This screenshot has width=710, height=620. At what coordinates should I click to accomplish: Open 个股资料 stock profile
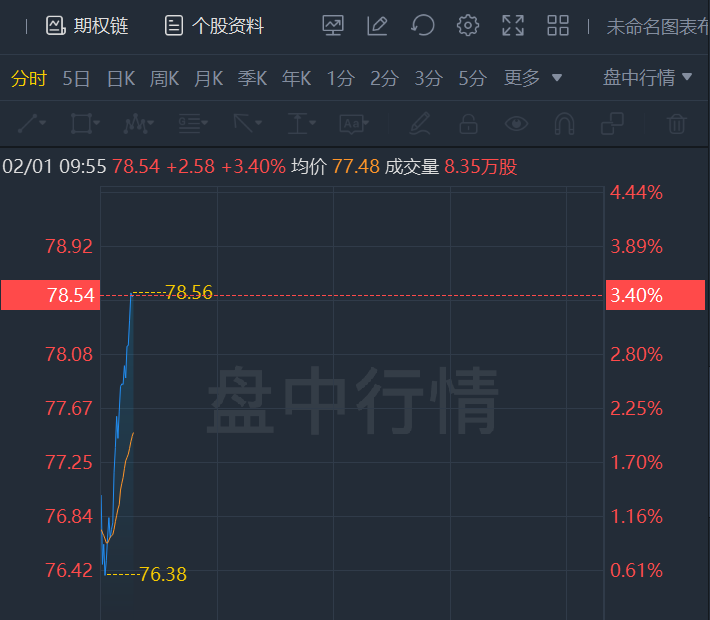click(x=214, y=26)
